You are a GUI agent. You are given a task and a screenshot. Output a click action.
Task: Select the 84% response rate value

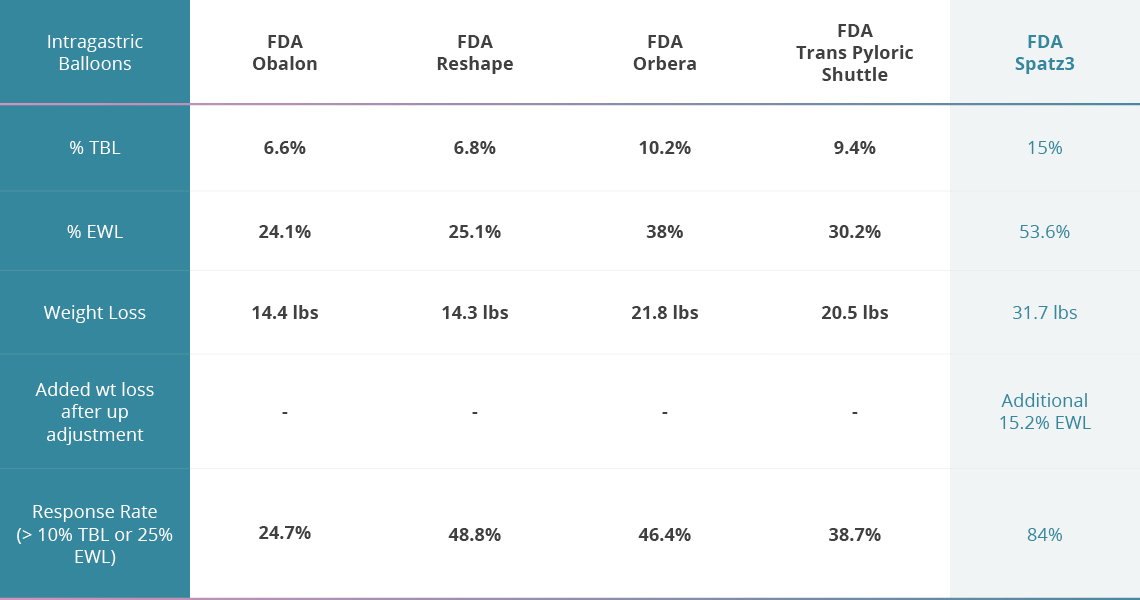click(x=1045, y=535)
